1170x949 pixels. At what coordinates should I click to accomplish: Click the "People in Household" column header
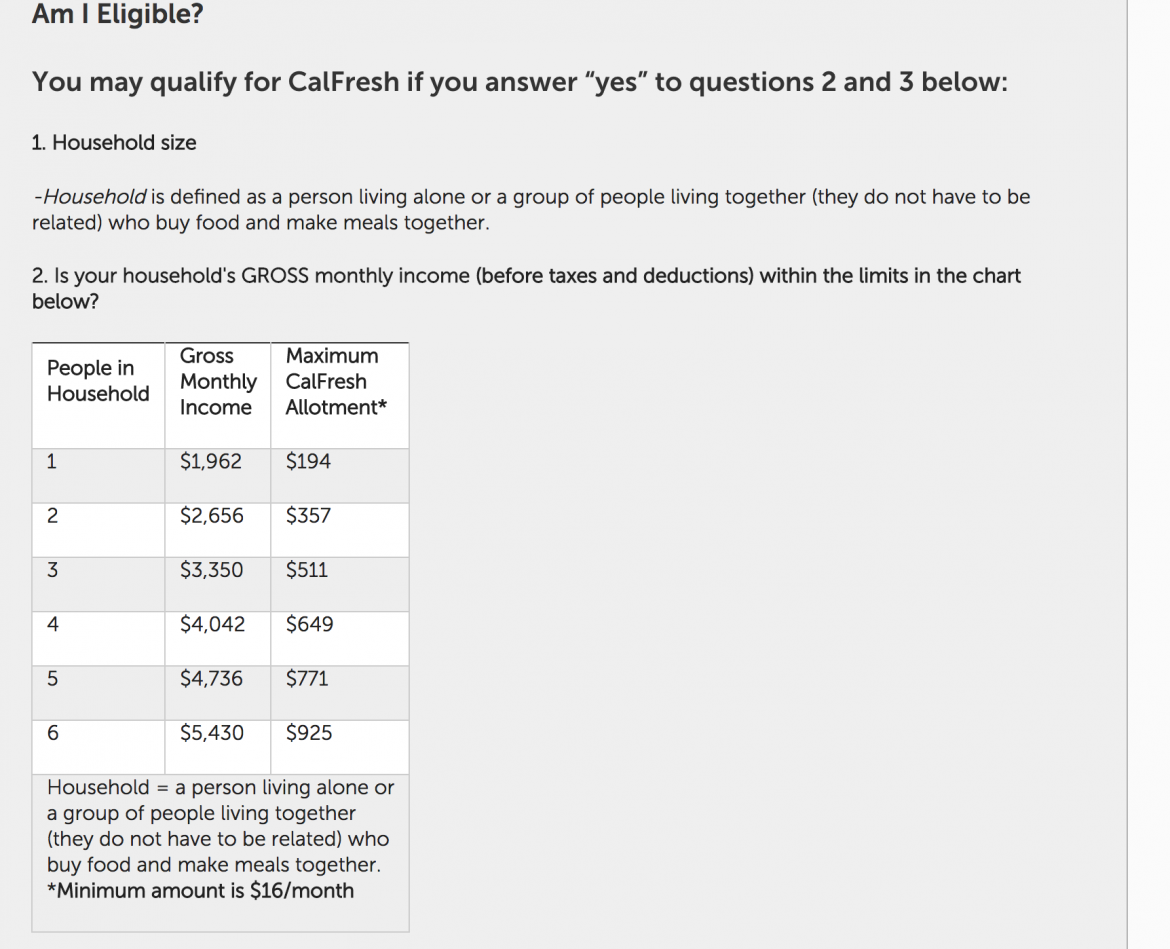coord(98,381)
